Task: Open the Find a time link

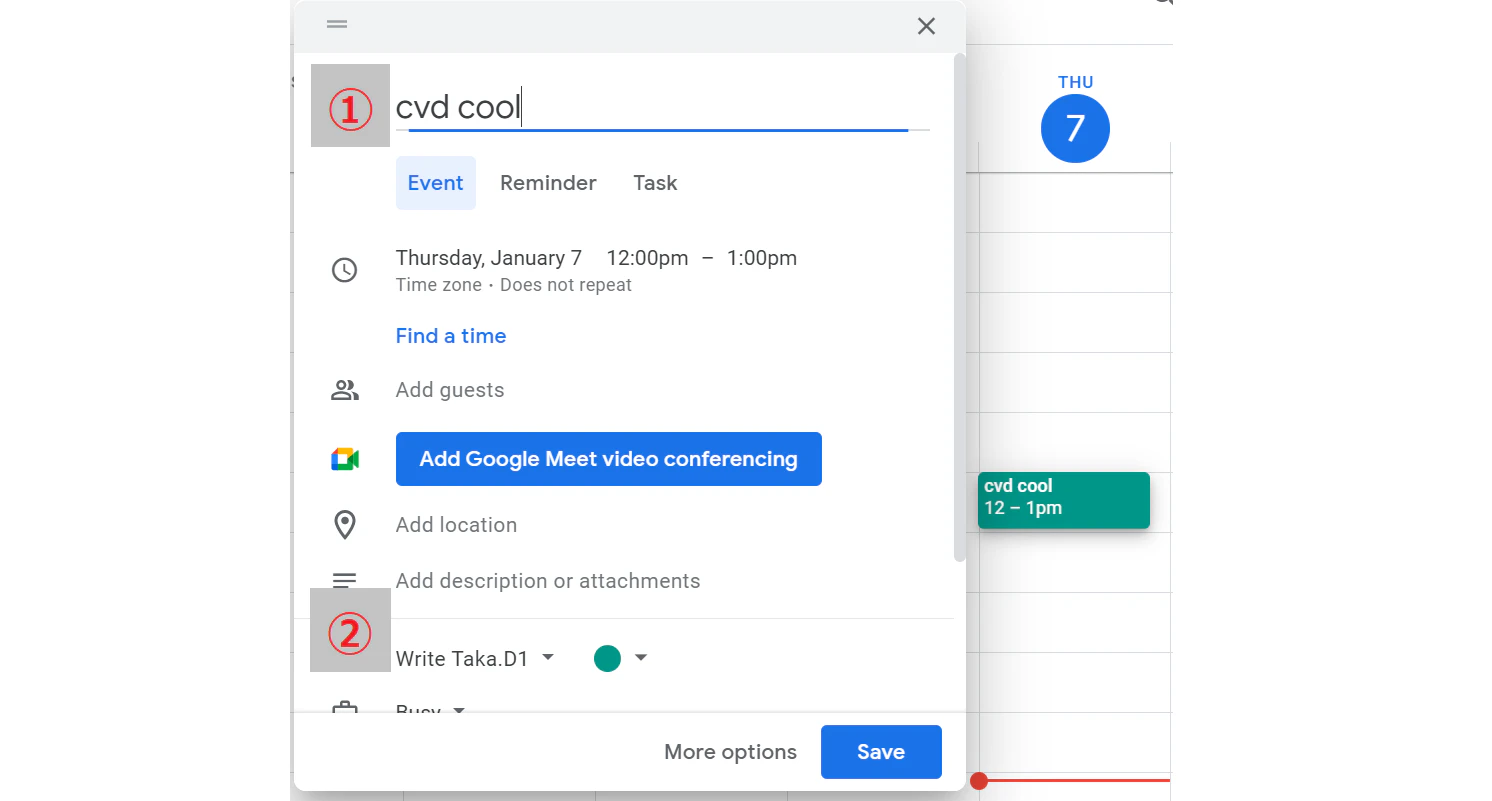Action: (450, 336)
